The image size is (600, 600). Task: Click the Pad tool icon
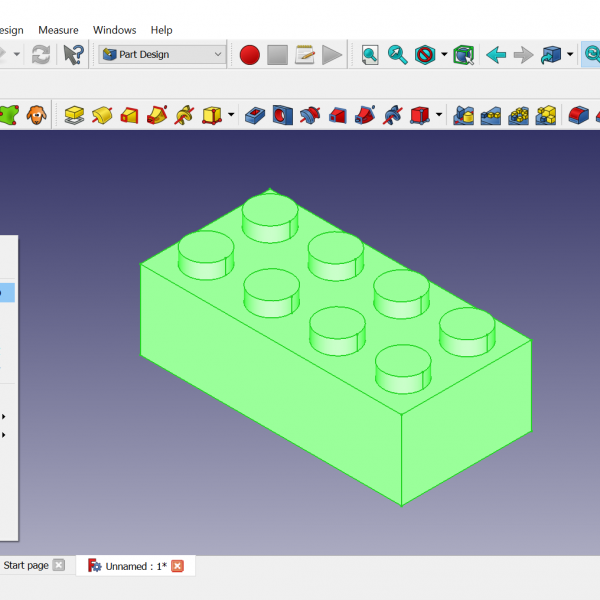click(74, 115)
